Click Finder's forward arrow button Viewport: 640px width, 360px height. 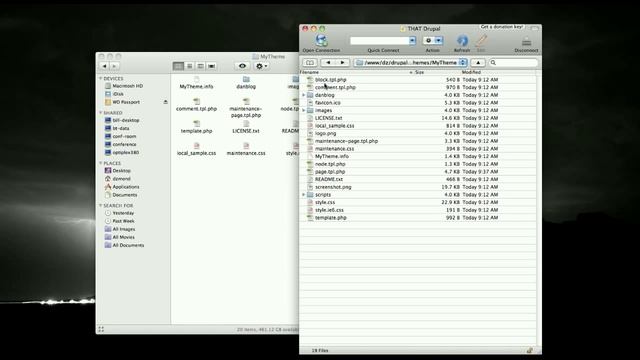(115, 66)
